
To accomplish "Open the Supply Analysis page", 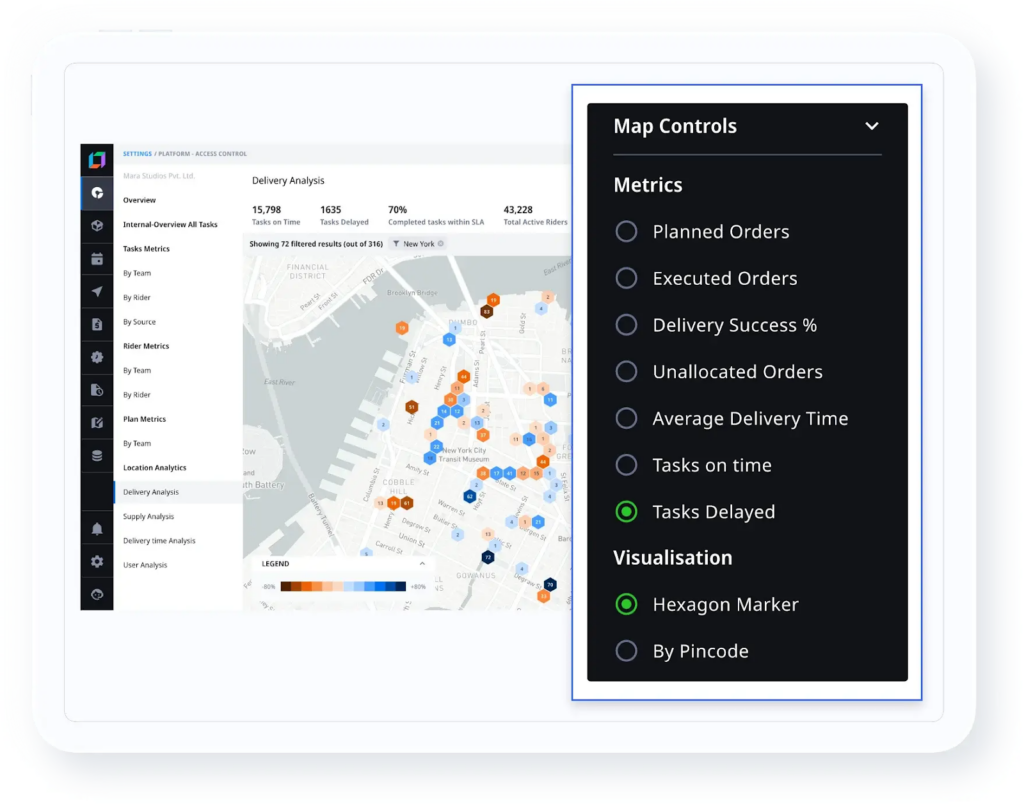I will 147,516.
